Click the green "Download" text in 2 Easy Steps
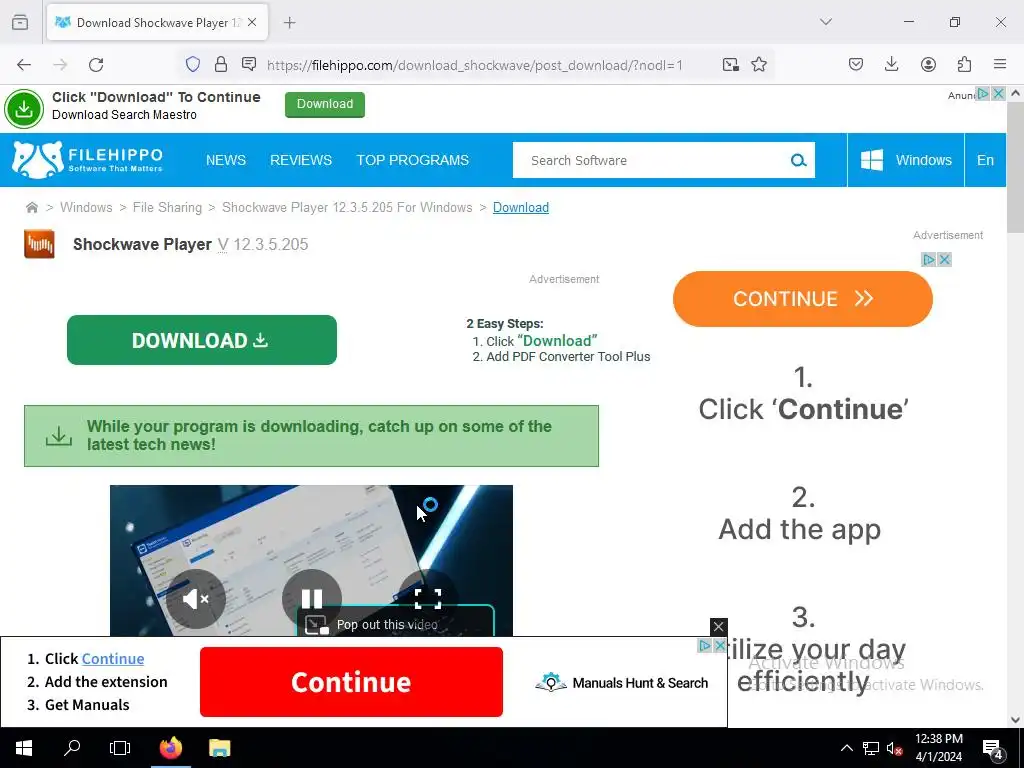 coord(557,341)
